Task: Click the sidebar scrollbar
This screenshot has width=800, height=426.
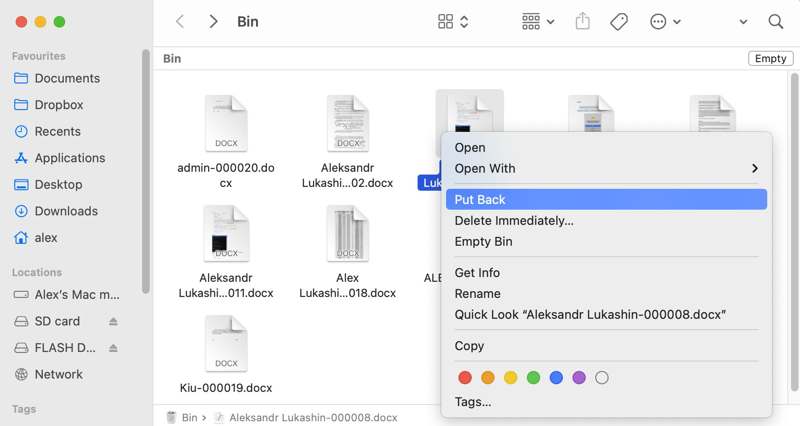Action: coord(145,171)
